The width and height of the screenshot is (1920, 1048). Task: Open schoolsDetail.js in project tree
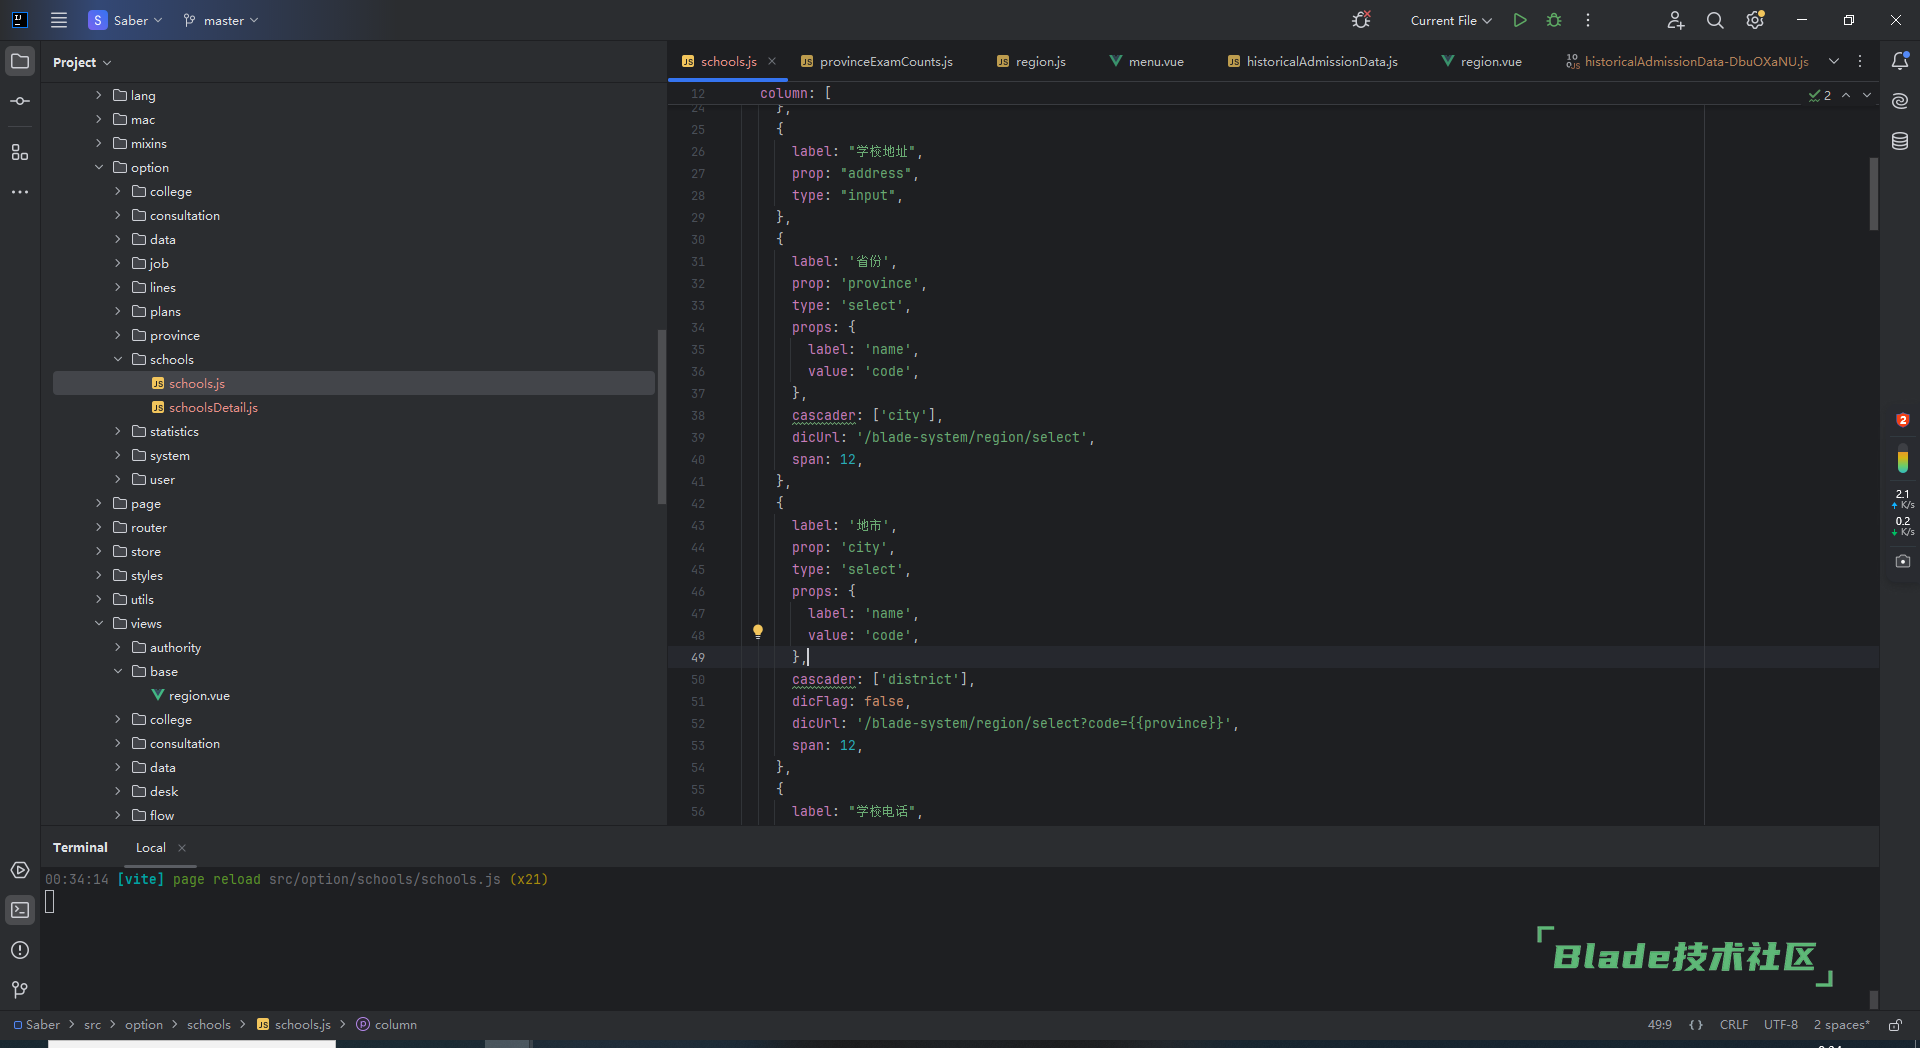pos(213,407)
